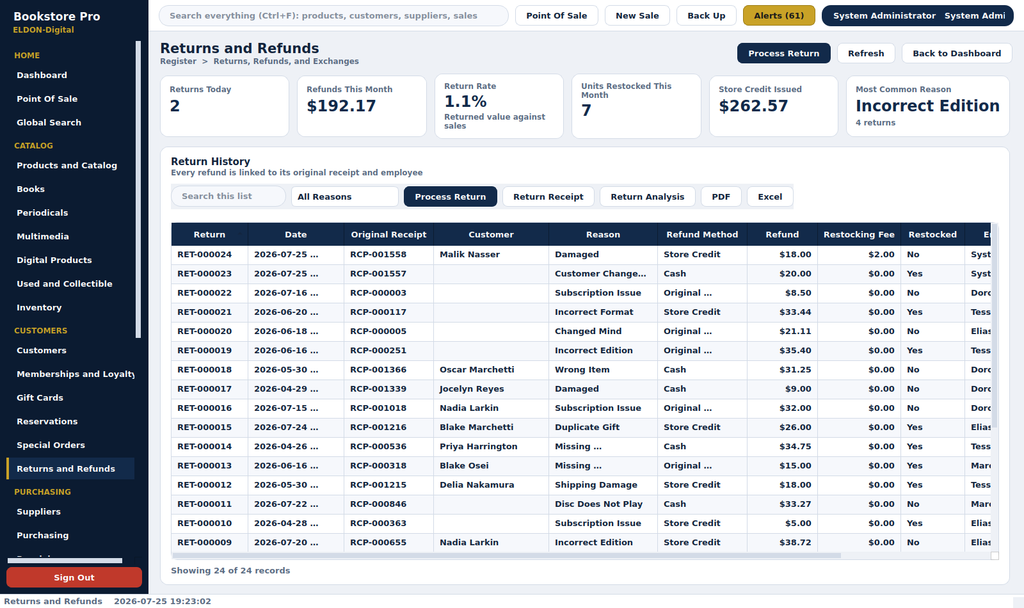
Task: Sort by Refund Method column header
Action: (x=702, y=234)
